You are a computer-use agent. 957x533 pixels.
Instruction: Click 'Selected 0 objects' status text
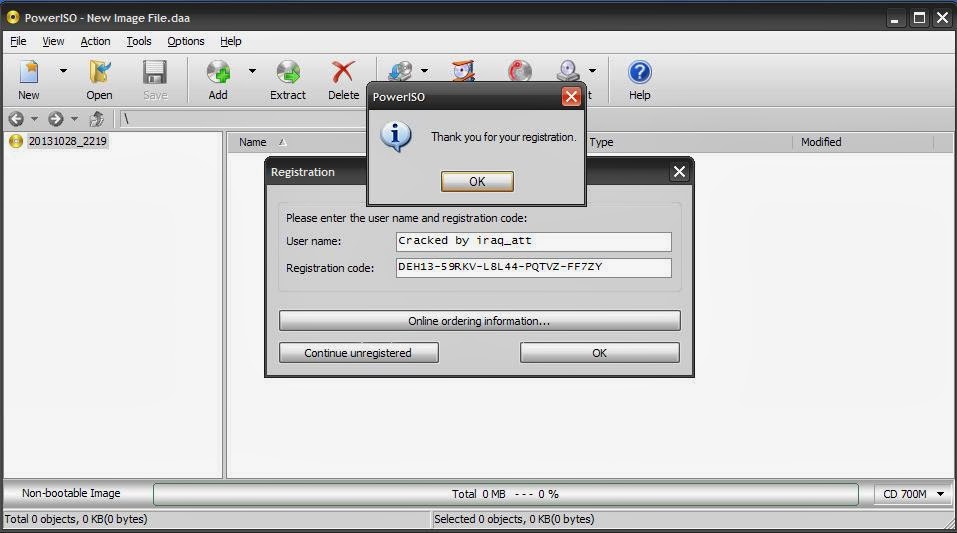pyautogui.click(x=514, y=519)
